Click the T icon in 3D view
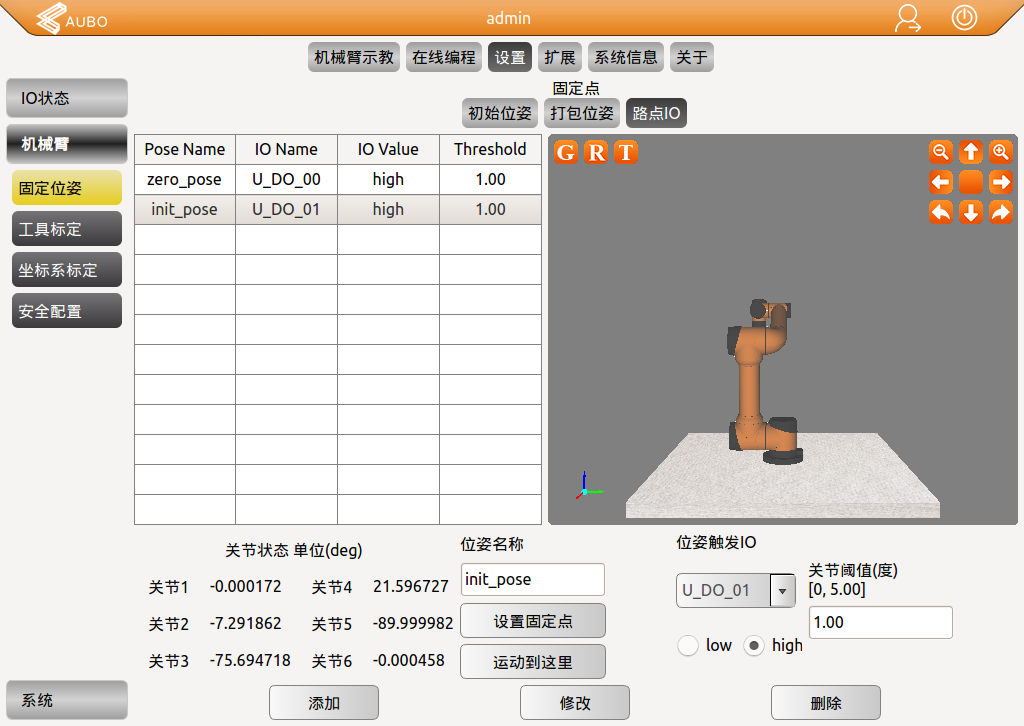The height and width of the screenshot is (726, 1024). coord(626,152)
